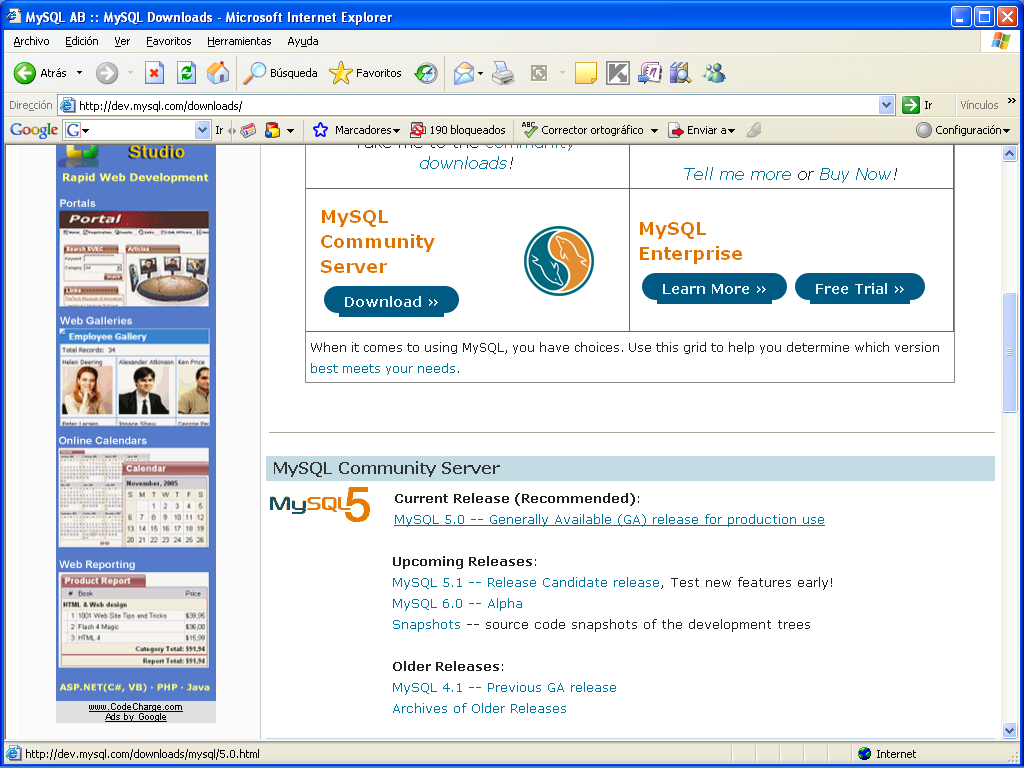Click the K toolbar icon
Screen dimensions: 1024x768
click(x=617, y=73)
